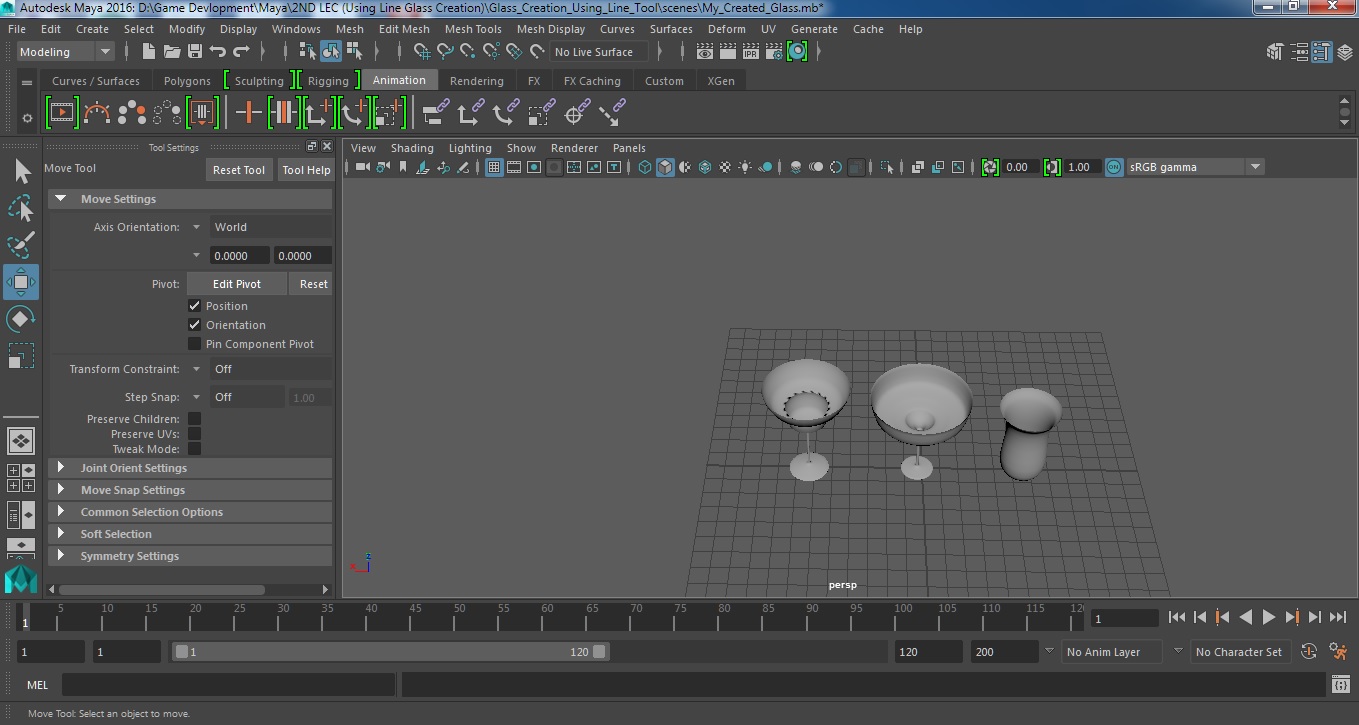
Task: Redo action with redo arrow
Action: point(241,51)
